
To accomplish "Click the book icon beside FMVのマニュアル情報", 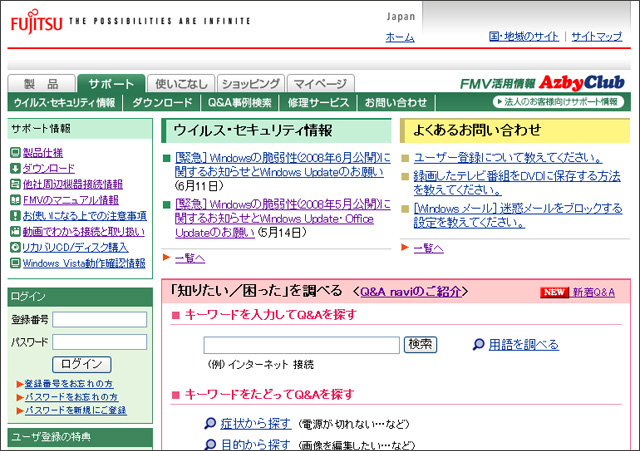I will [x=15, y=200].
